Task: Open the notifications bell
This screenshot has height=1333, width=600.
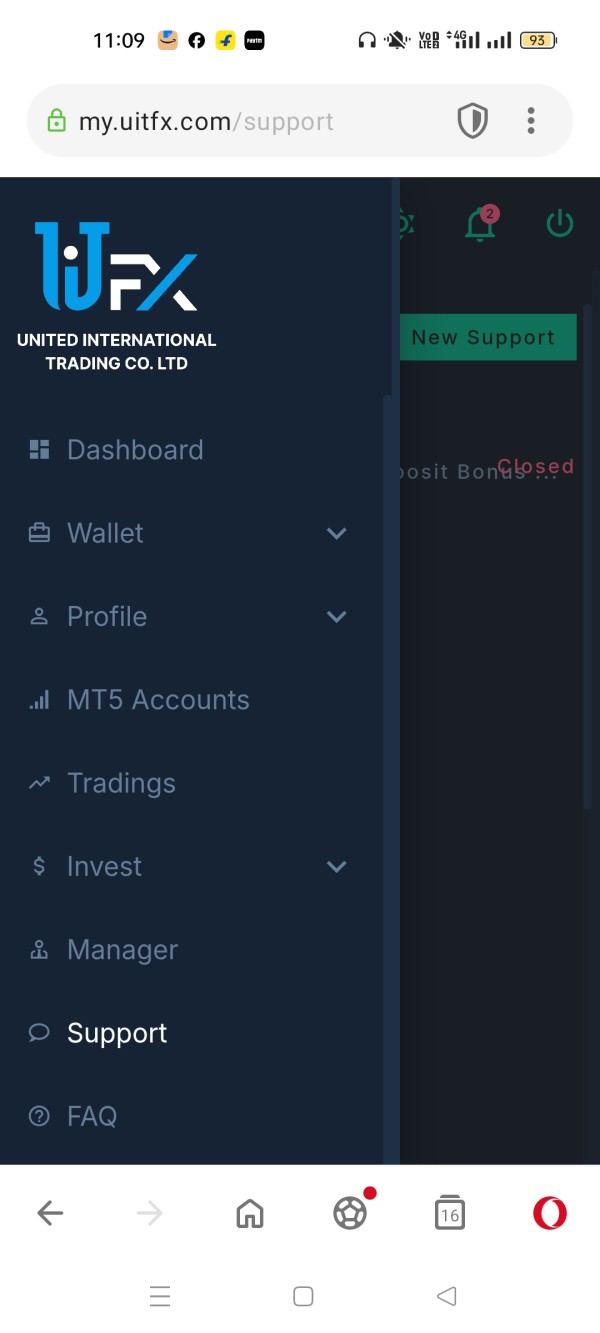Action: 481,224
